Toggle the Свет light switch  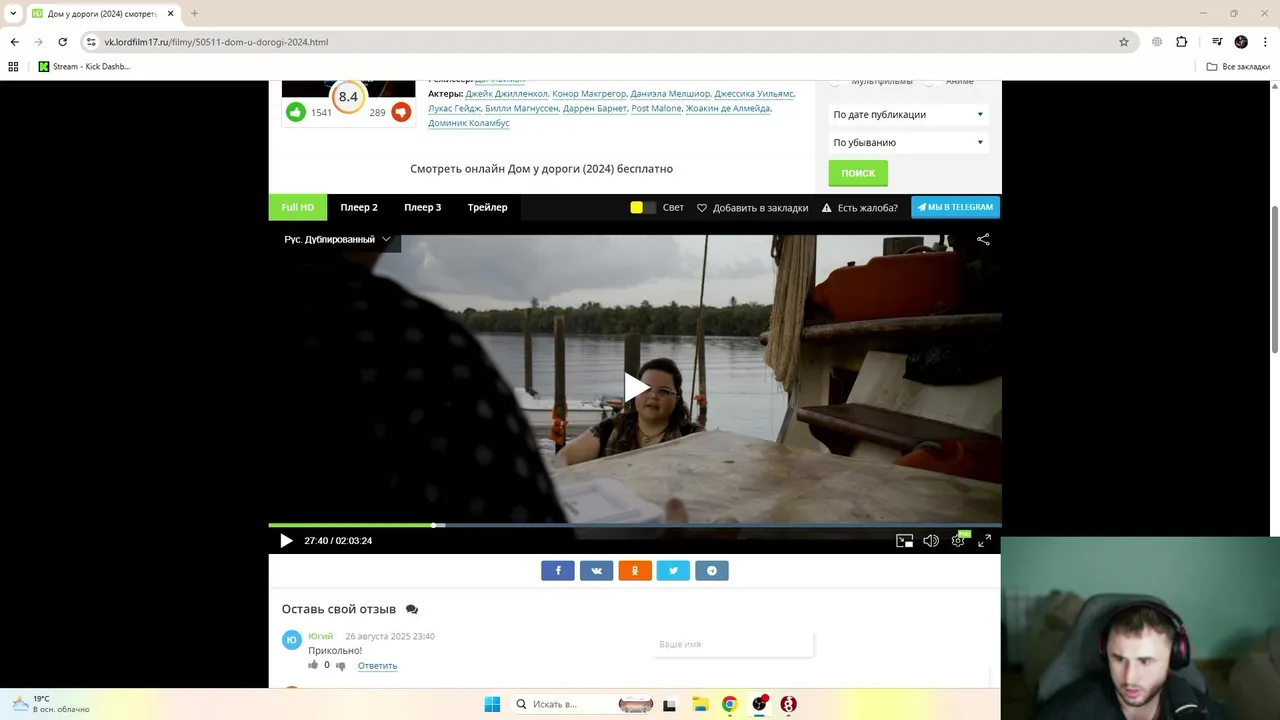[643, 208]
